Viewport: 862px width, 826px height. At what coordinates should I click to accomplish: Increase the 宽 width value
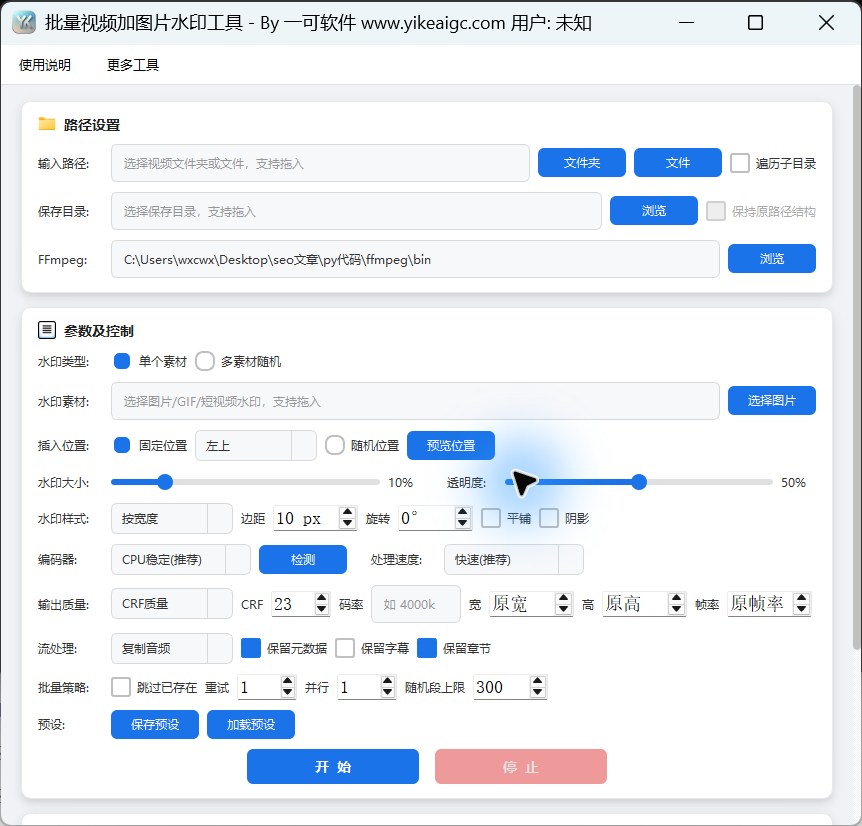(563, 598)
